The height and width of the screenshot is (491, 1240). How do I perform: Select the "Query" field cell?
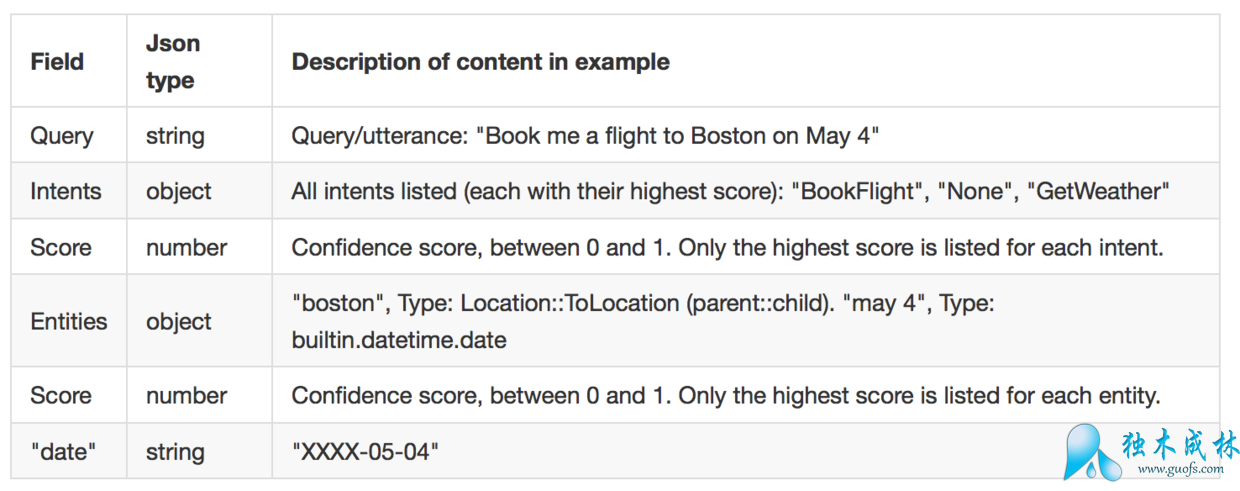pos(62,135)
